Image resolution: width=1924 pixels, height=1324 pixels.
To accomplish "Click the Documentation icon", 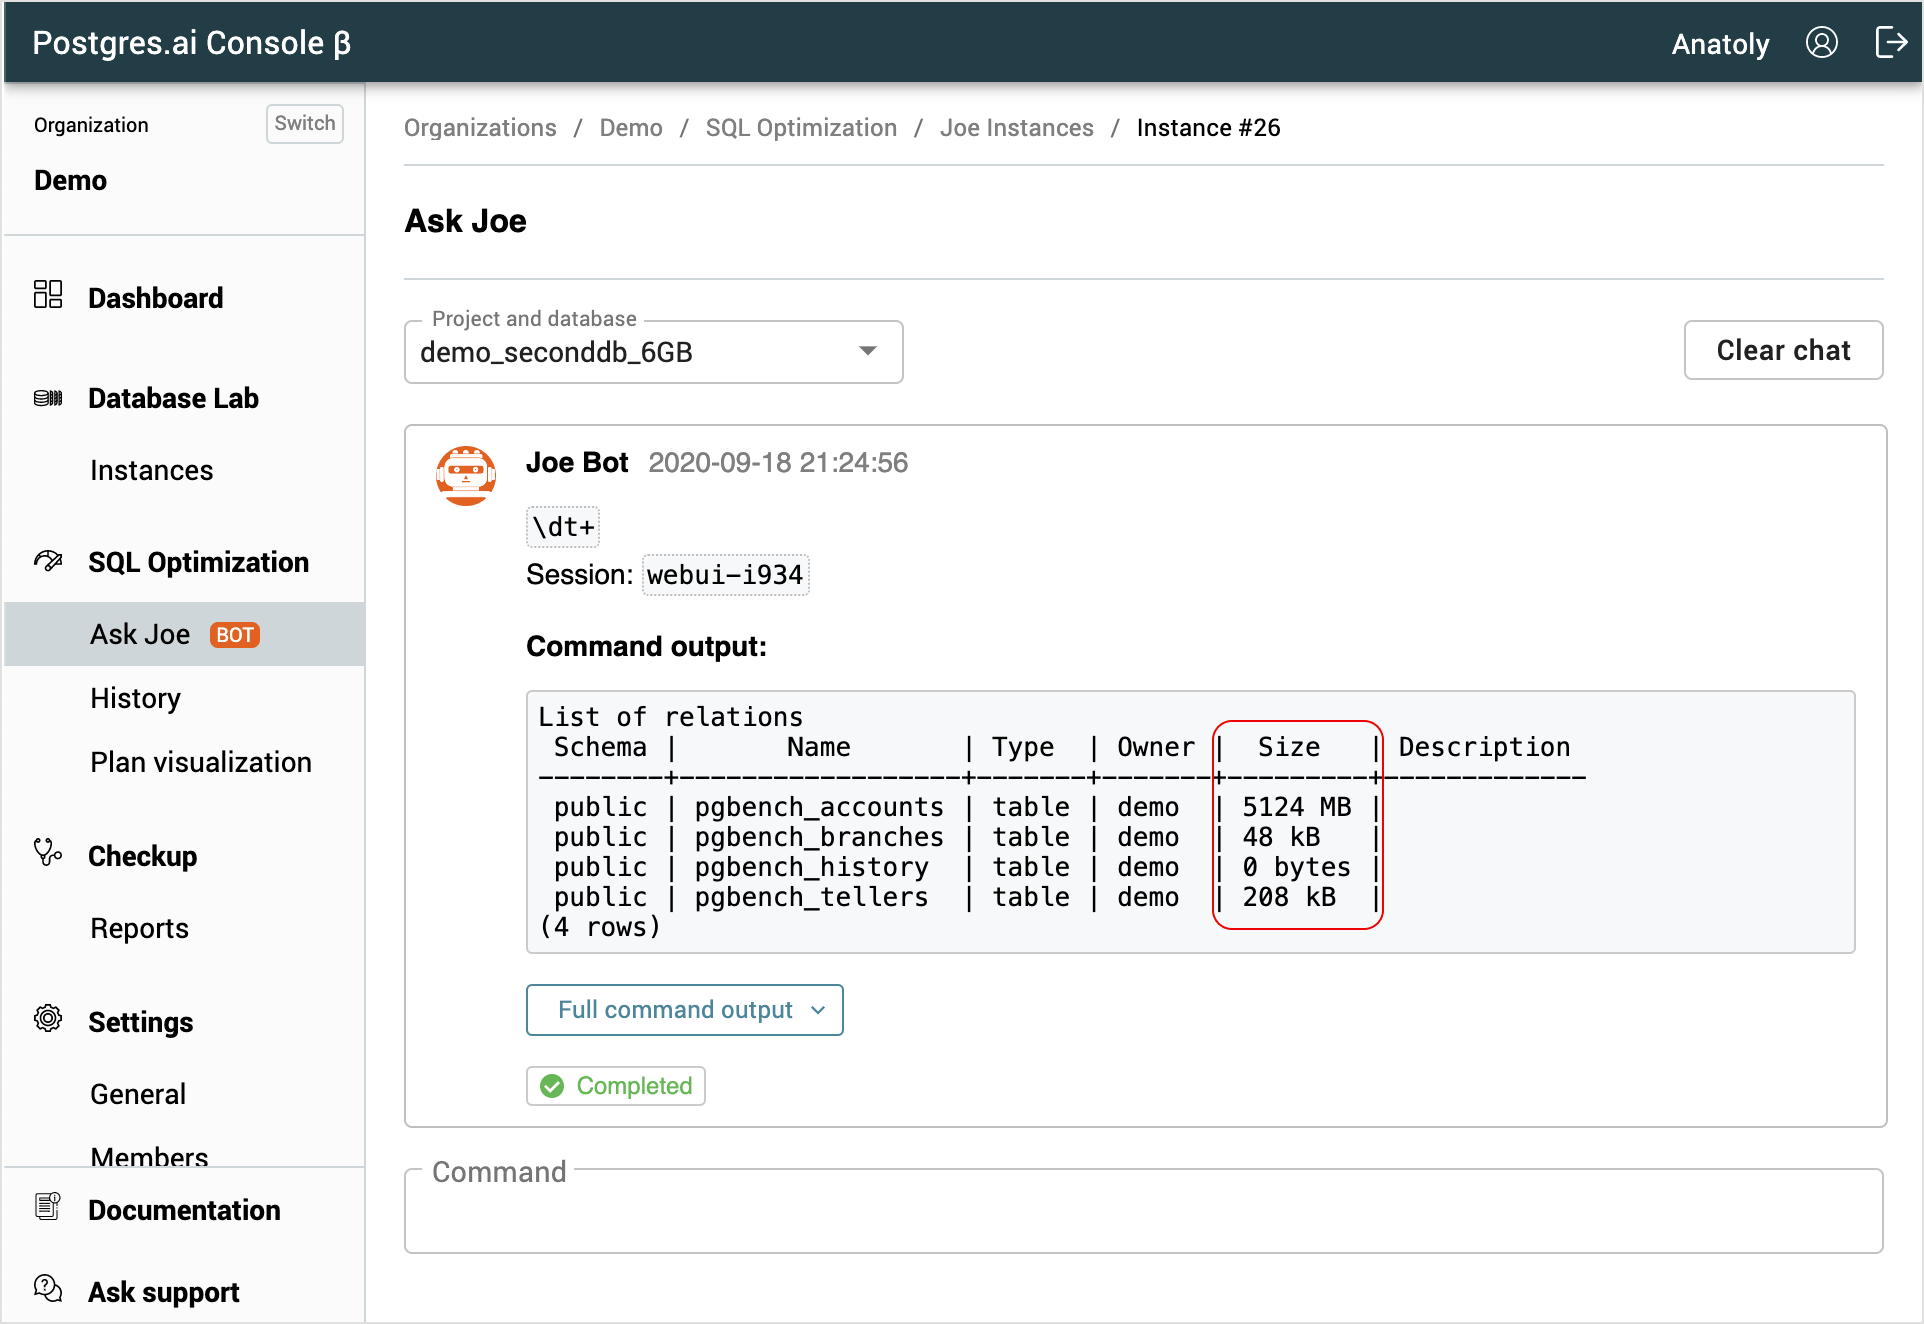I will tap(47, 1206).
